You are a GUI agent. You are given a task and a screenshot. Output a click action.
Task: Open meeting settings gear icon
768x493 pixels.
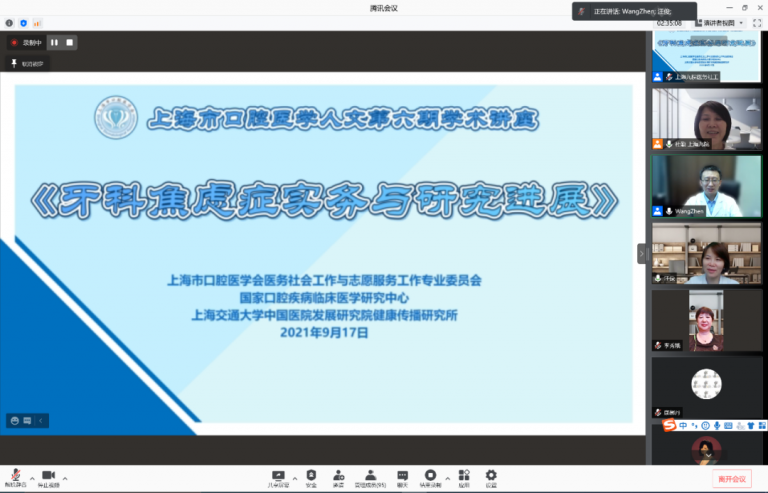[491, 476]
